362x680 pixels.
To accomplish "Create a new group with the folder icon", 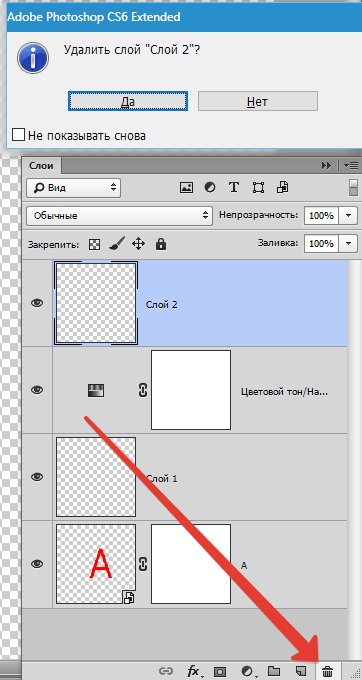I will click(x=274, y=671).
